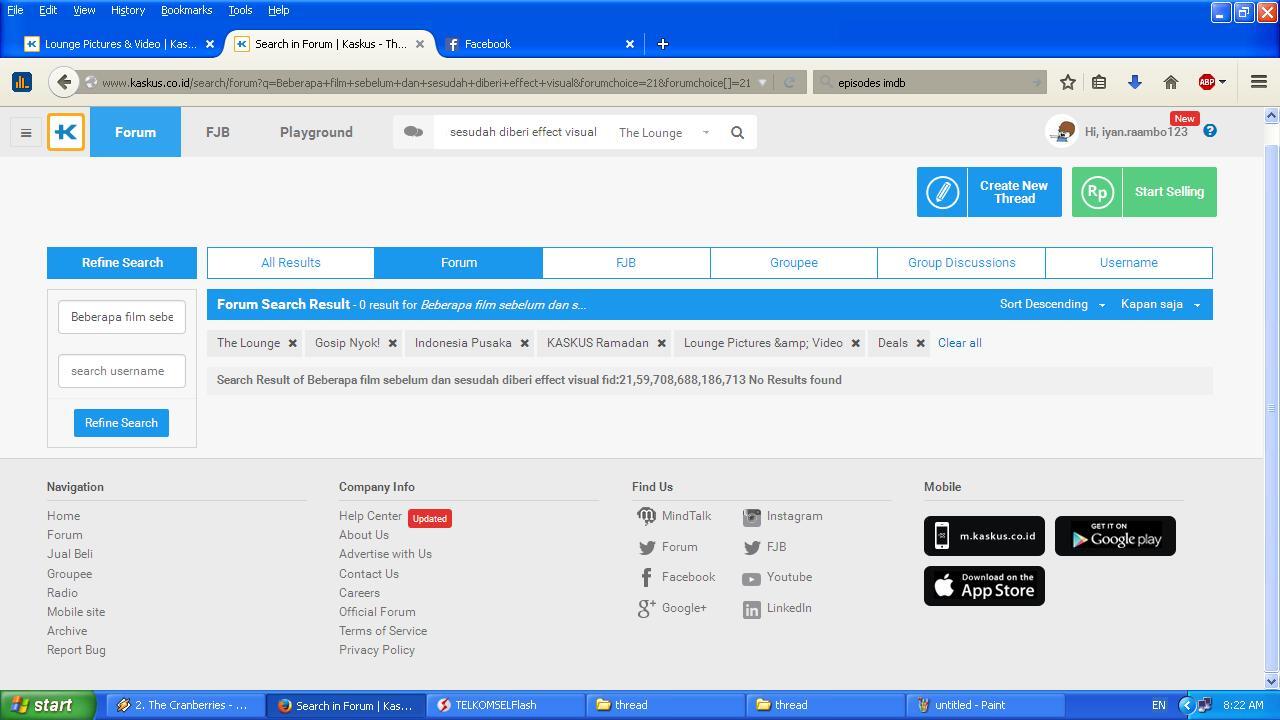Open the FJB navigation item

click(x=217, y=132)
